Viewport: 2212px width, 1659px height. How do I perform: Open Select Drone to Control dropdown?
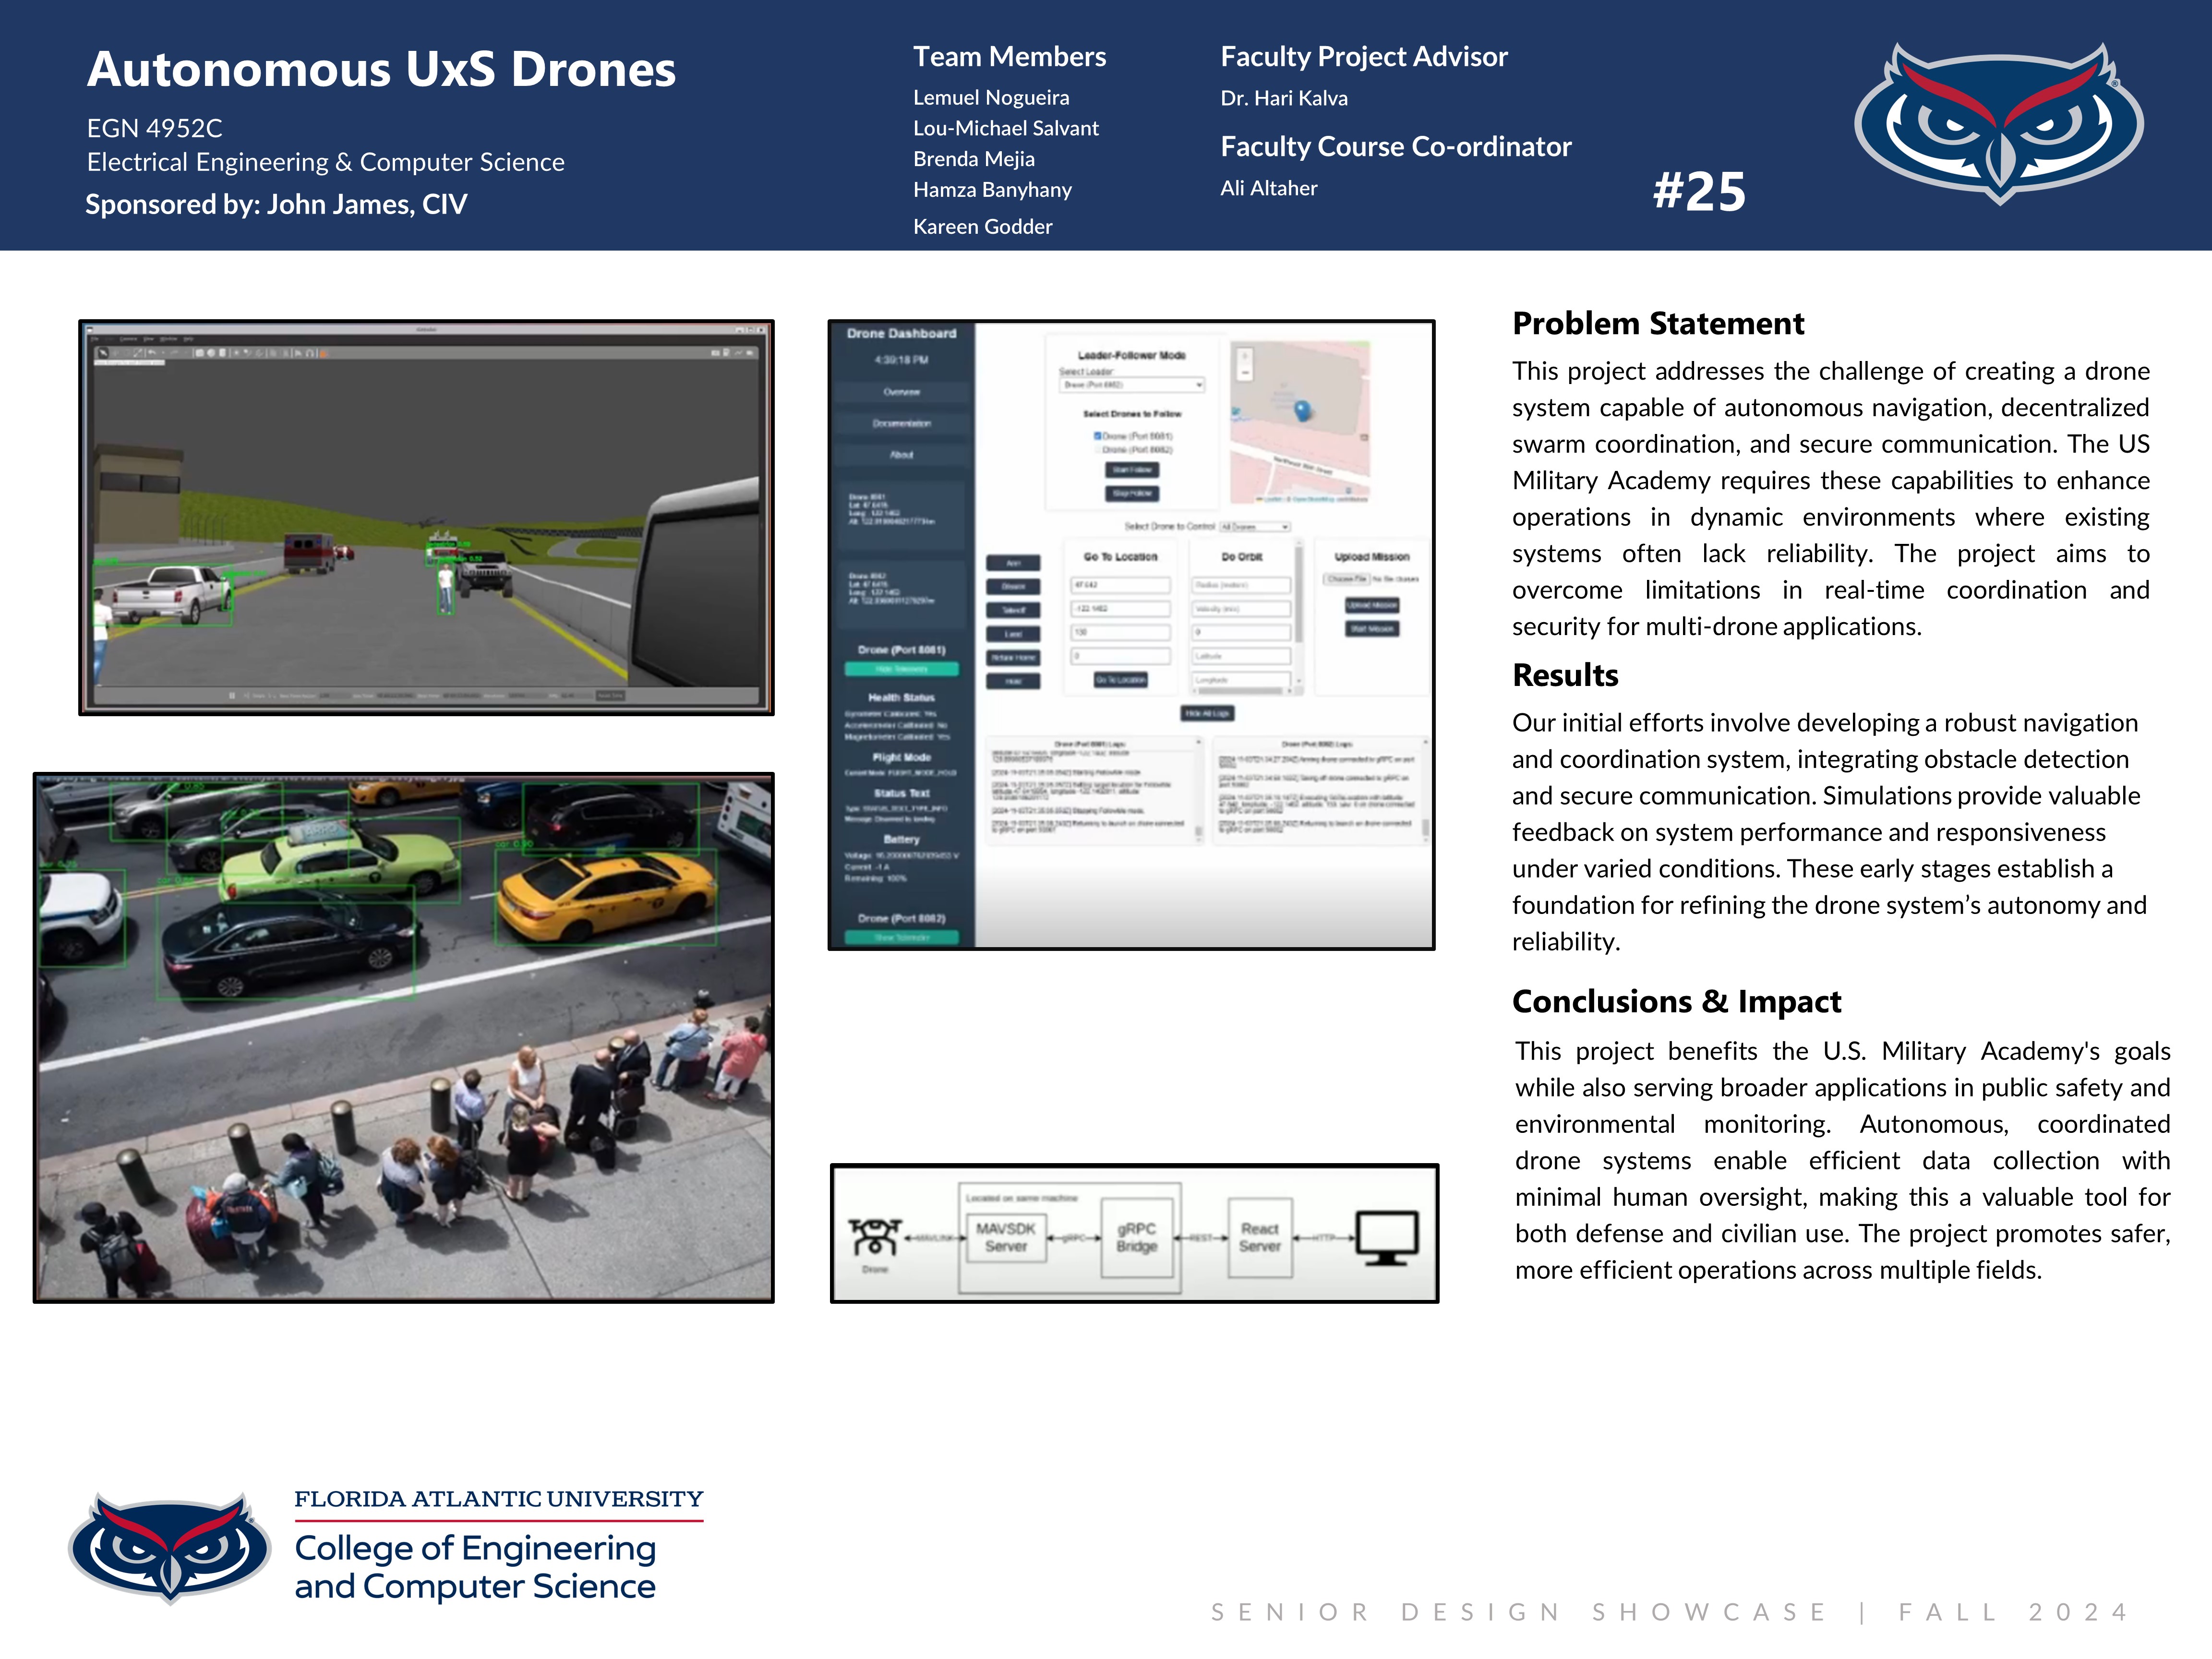[1254, 526]
